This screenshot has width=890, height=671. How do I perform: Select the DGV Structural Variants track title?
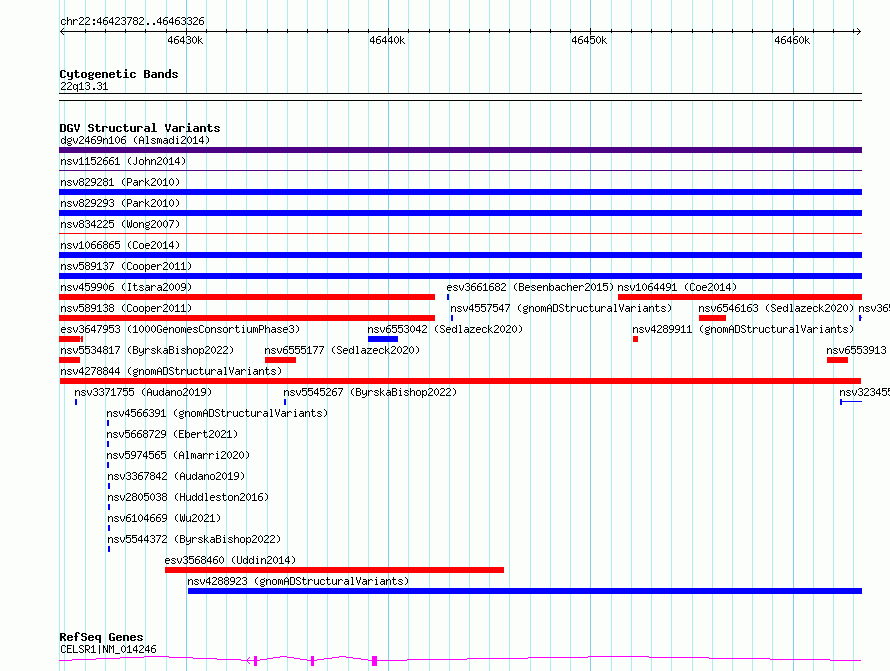click(x=140, y=128)
